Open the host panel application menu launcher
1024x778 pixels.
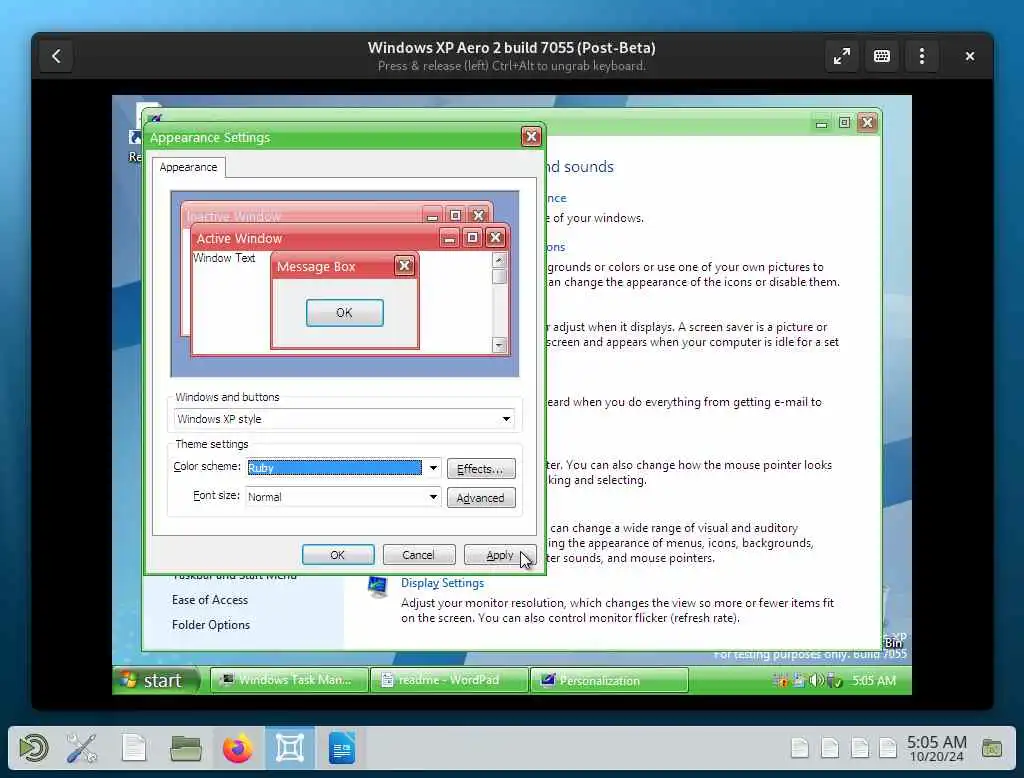coord(33,748)
